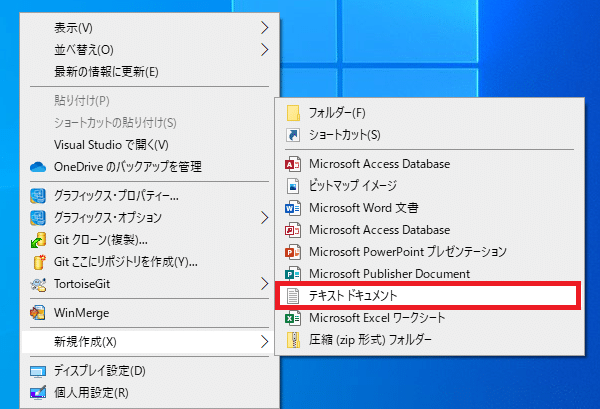The width and height of the screenshot is (600, 409).
Task: Create new フォルダー(F)
Action: coord(430,113)
